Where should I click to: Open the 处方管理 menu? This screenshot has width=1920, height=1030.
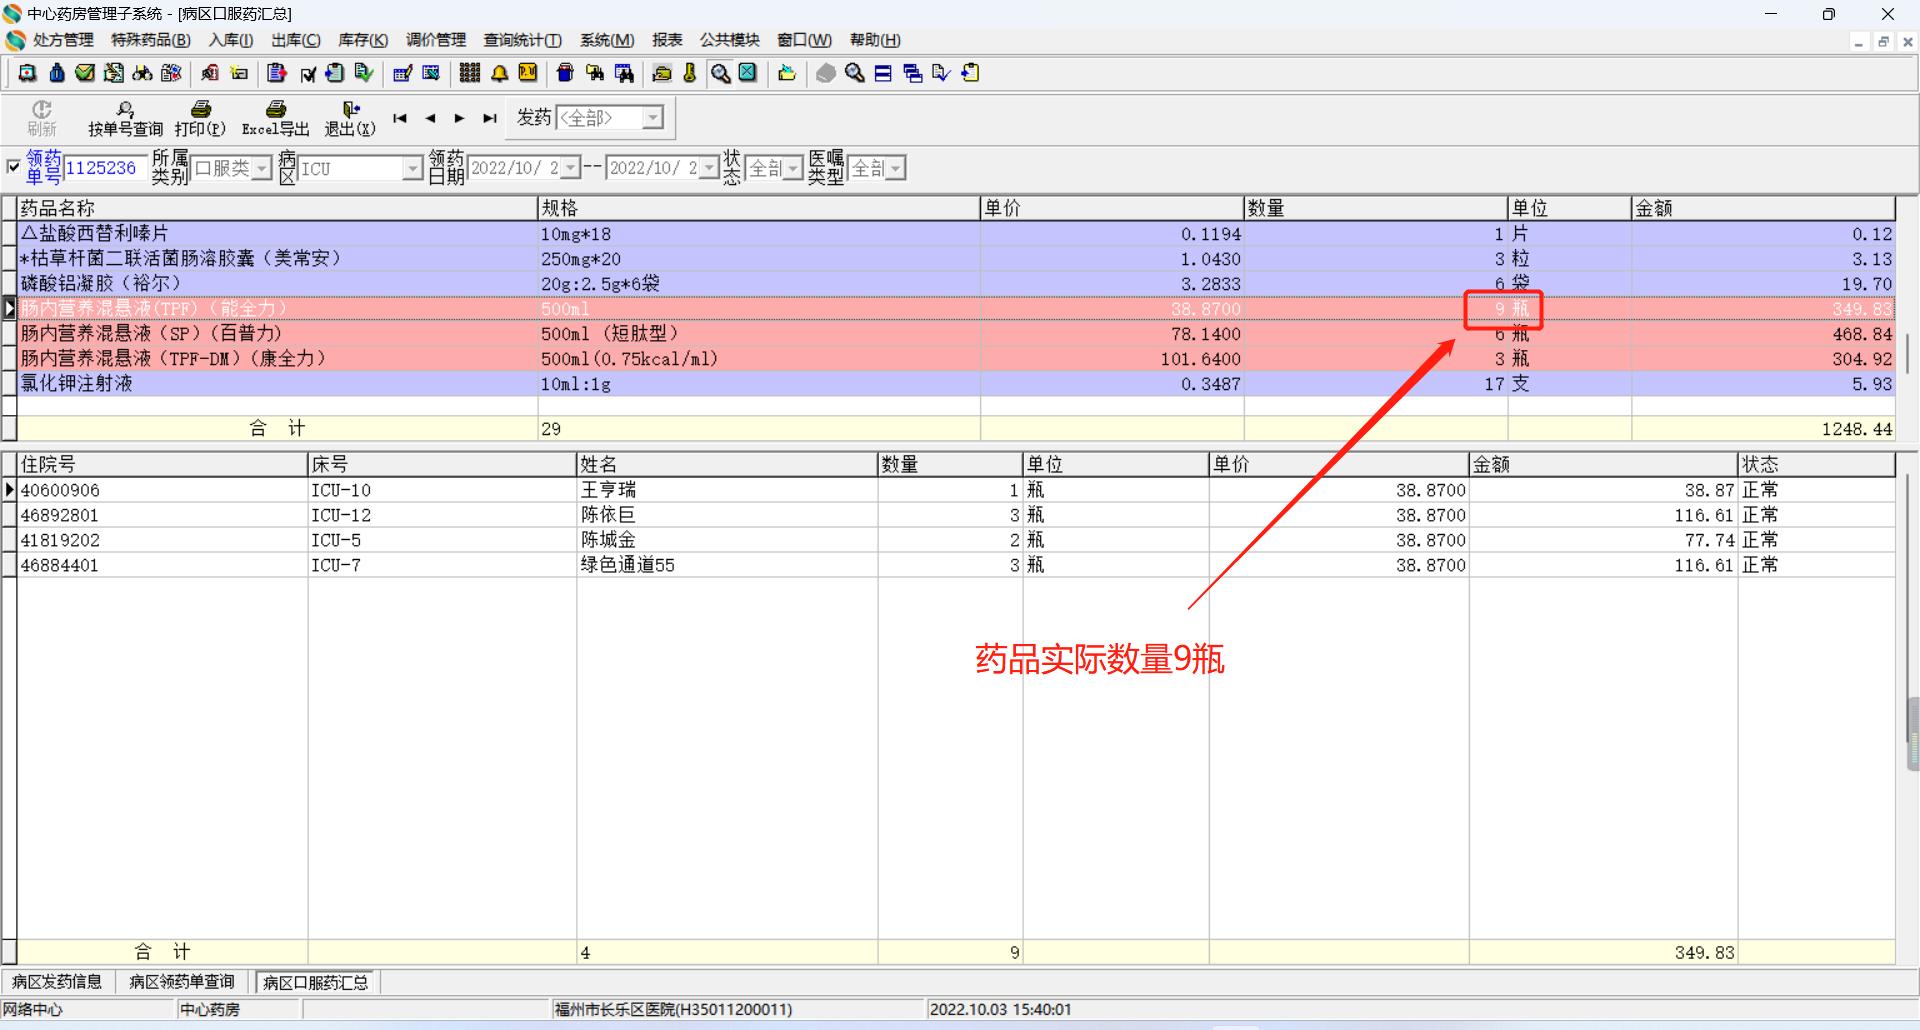coord(63,40)
